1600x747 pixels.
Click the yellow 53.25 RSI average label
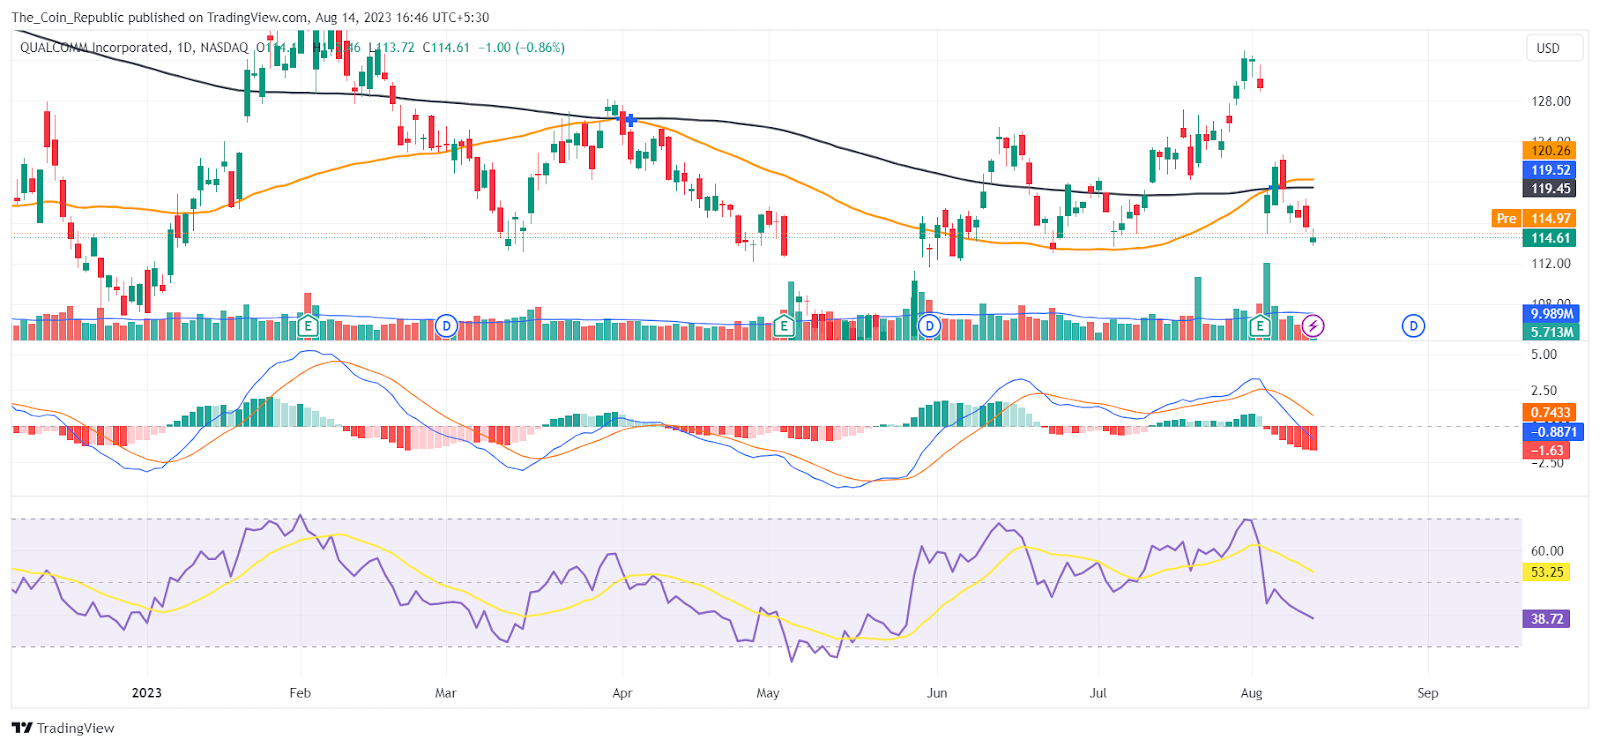click(x=1547, y=572)
